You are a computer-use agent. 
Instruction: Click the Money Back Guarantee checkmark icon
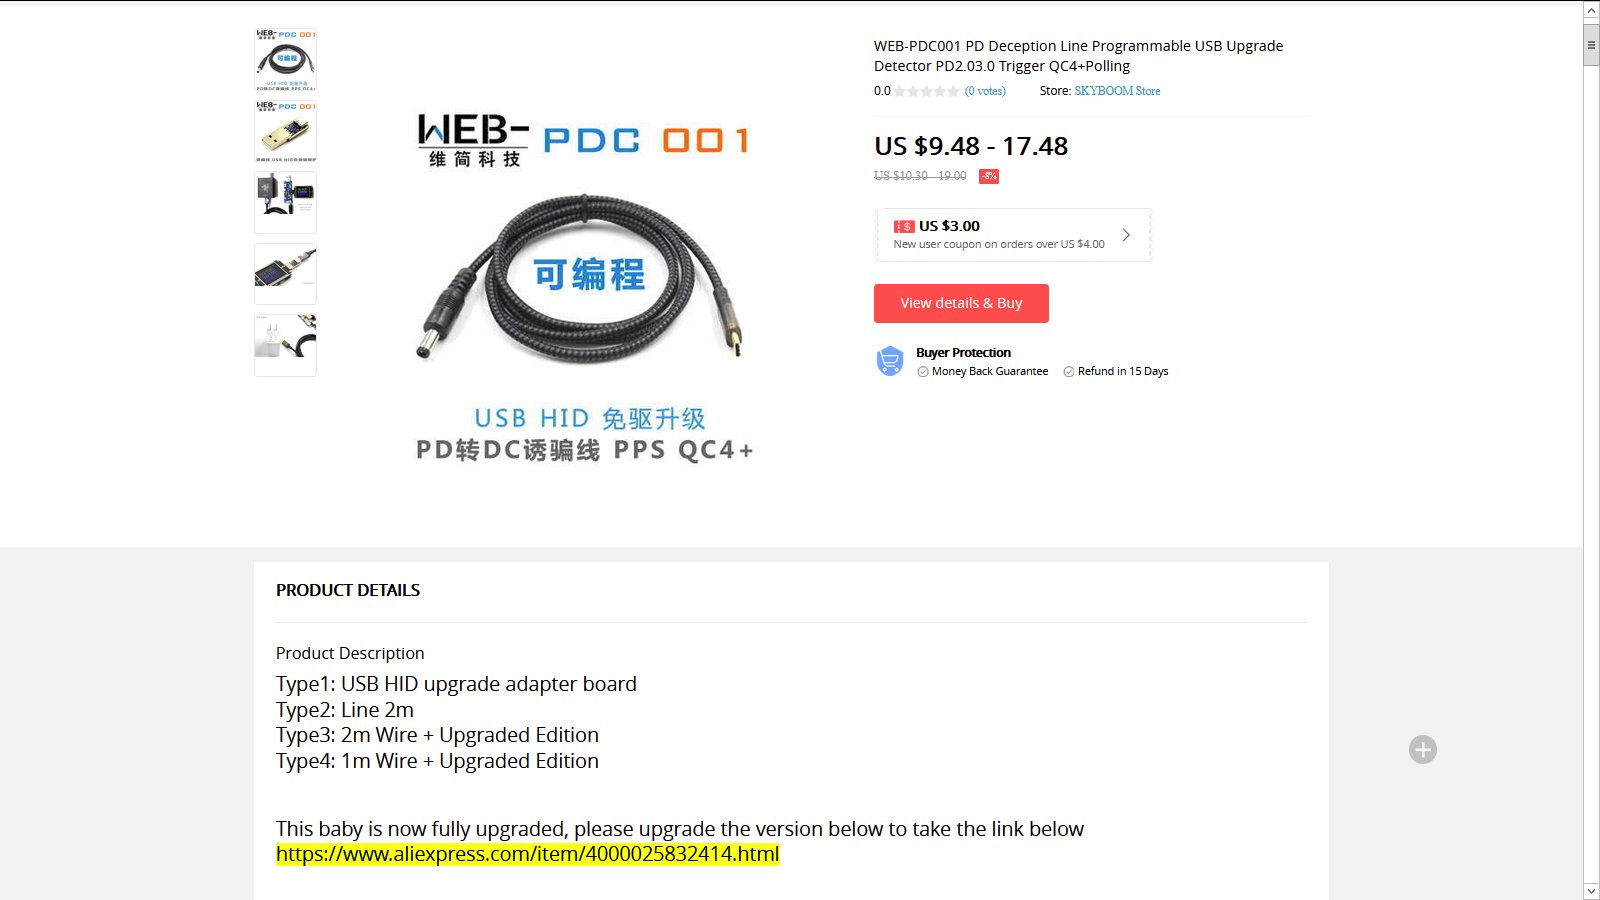pos(923,371)
